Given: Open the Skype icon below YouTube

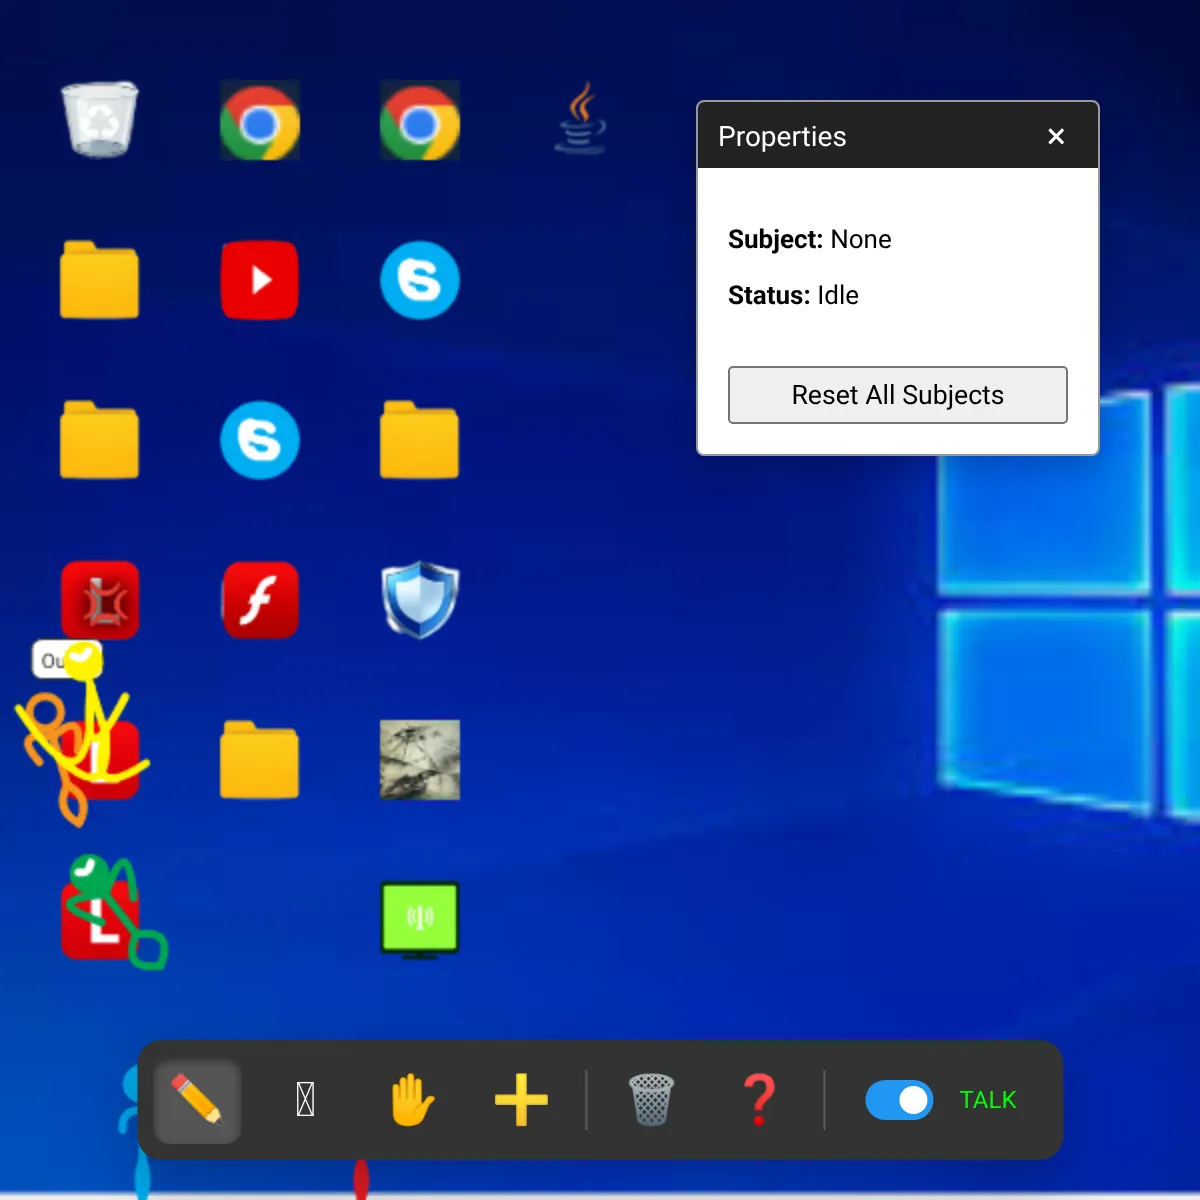Looking at the screenshot, I should 260,440.
